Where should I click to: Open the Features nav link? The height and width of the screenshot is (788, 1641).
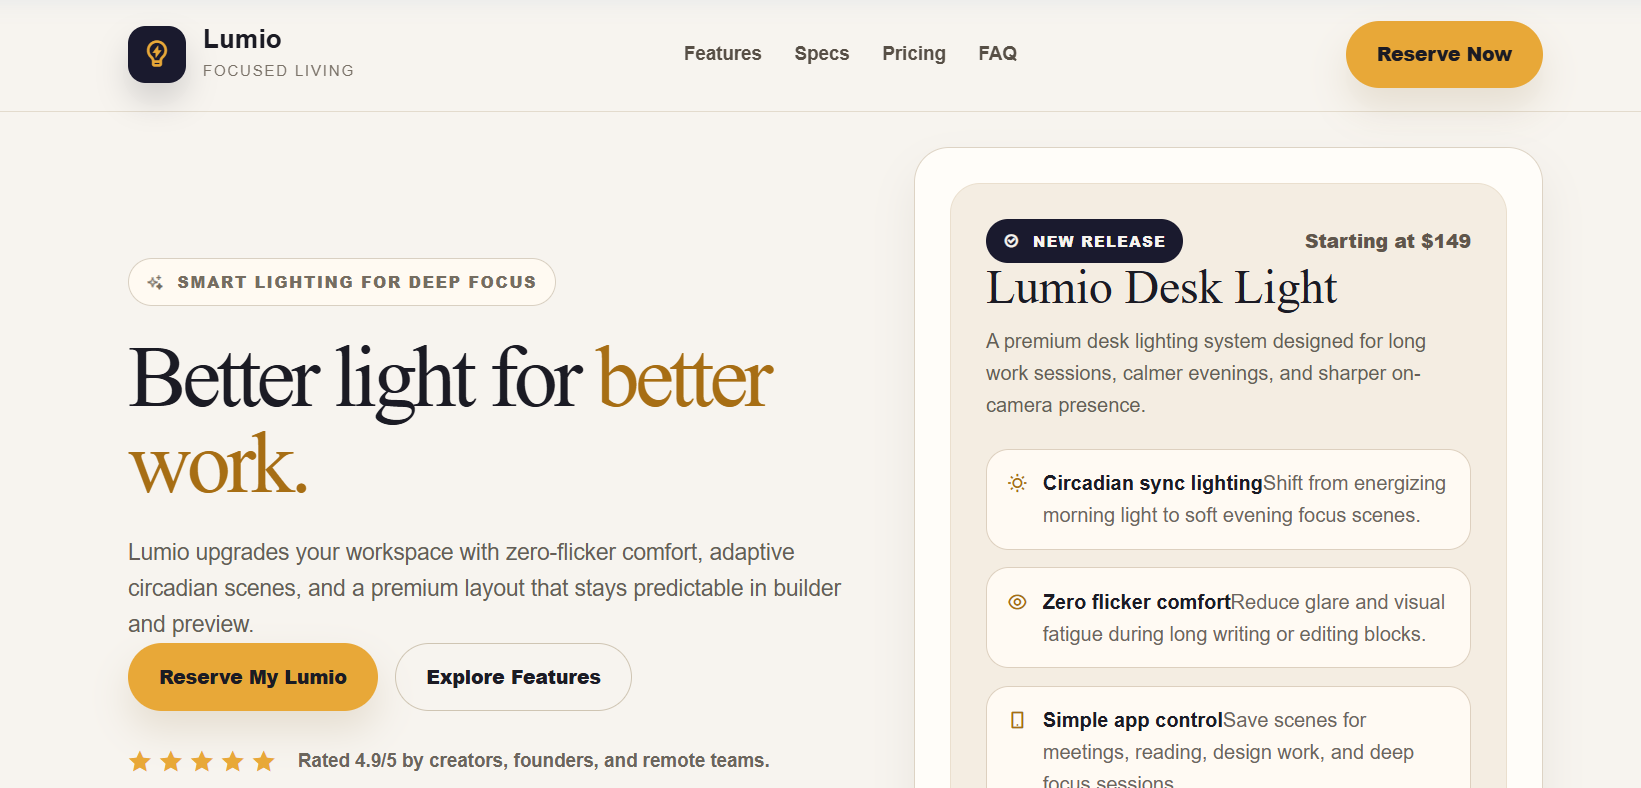pos(722,54)
